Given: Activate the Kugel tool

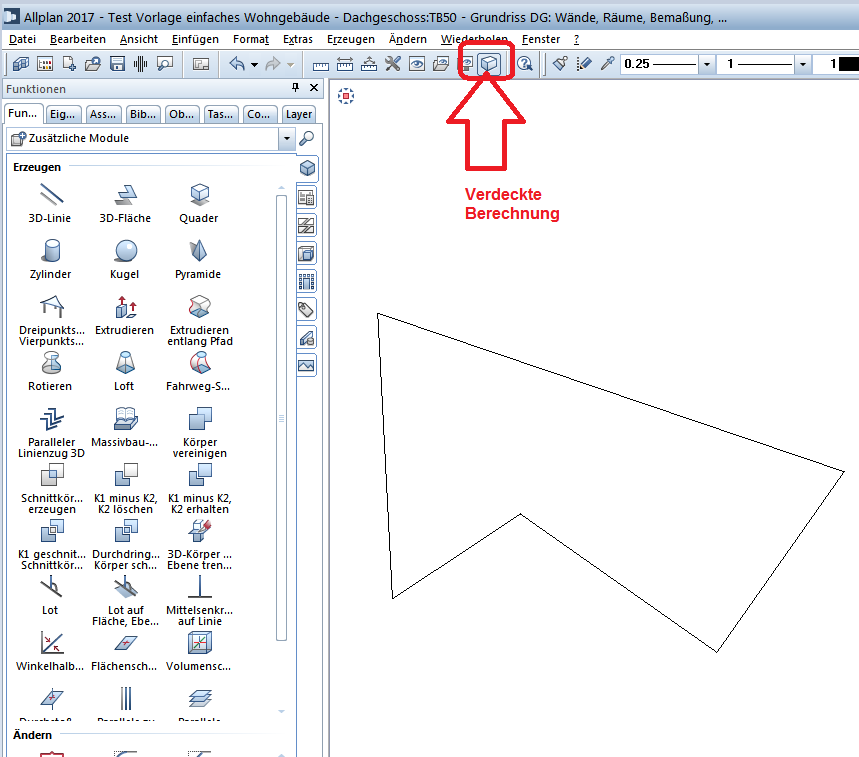Looking at the screenshot, I should pos(125,250).
